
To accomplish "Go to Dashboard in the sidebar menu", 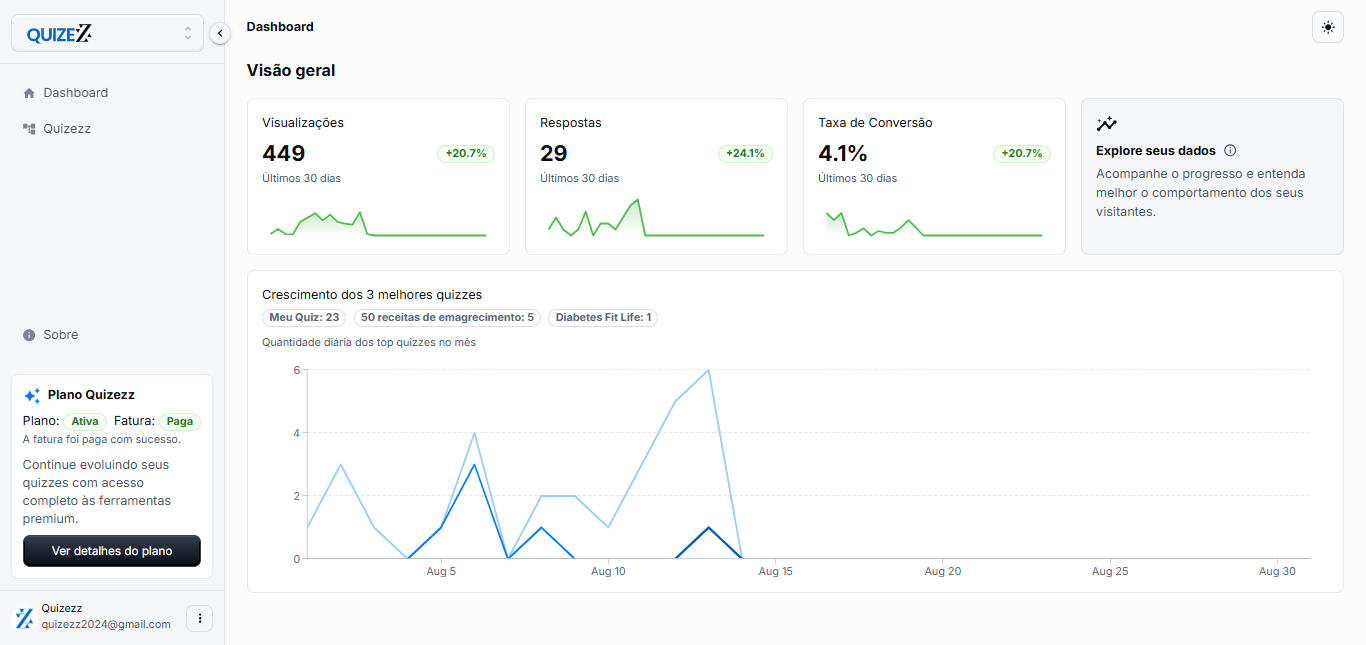I will [x=75, y=93].
